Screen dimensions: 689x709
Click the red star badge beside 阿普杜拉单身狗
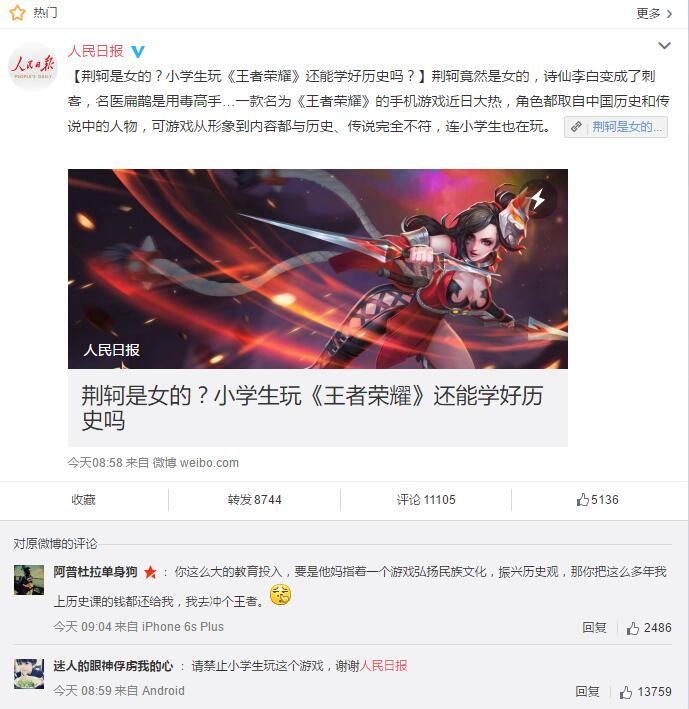150,572
